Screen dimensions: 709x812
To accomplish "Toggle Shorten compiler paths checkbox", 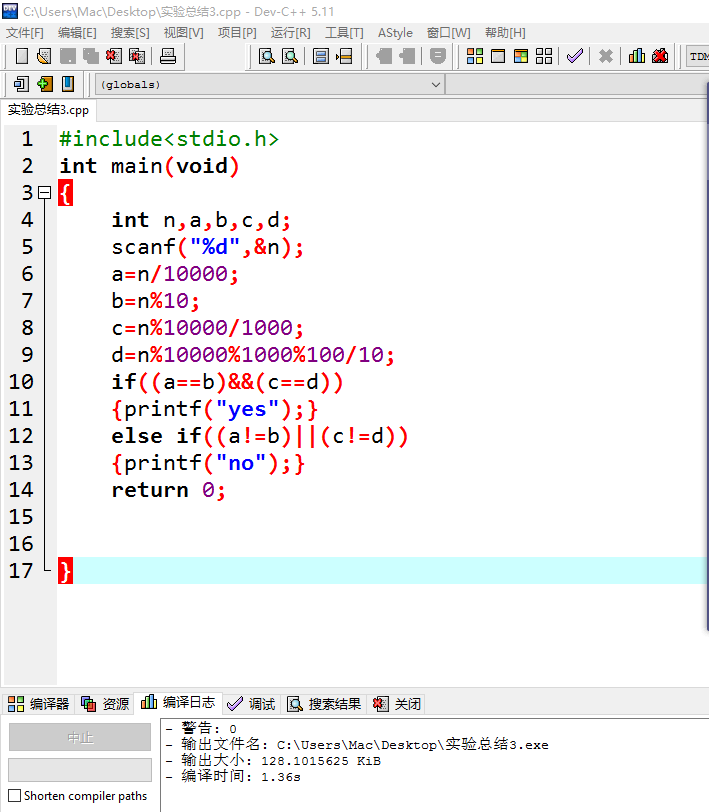I will click(x=15, y=795).
